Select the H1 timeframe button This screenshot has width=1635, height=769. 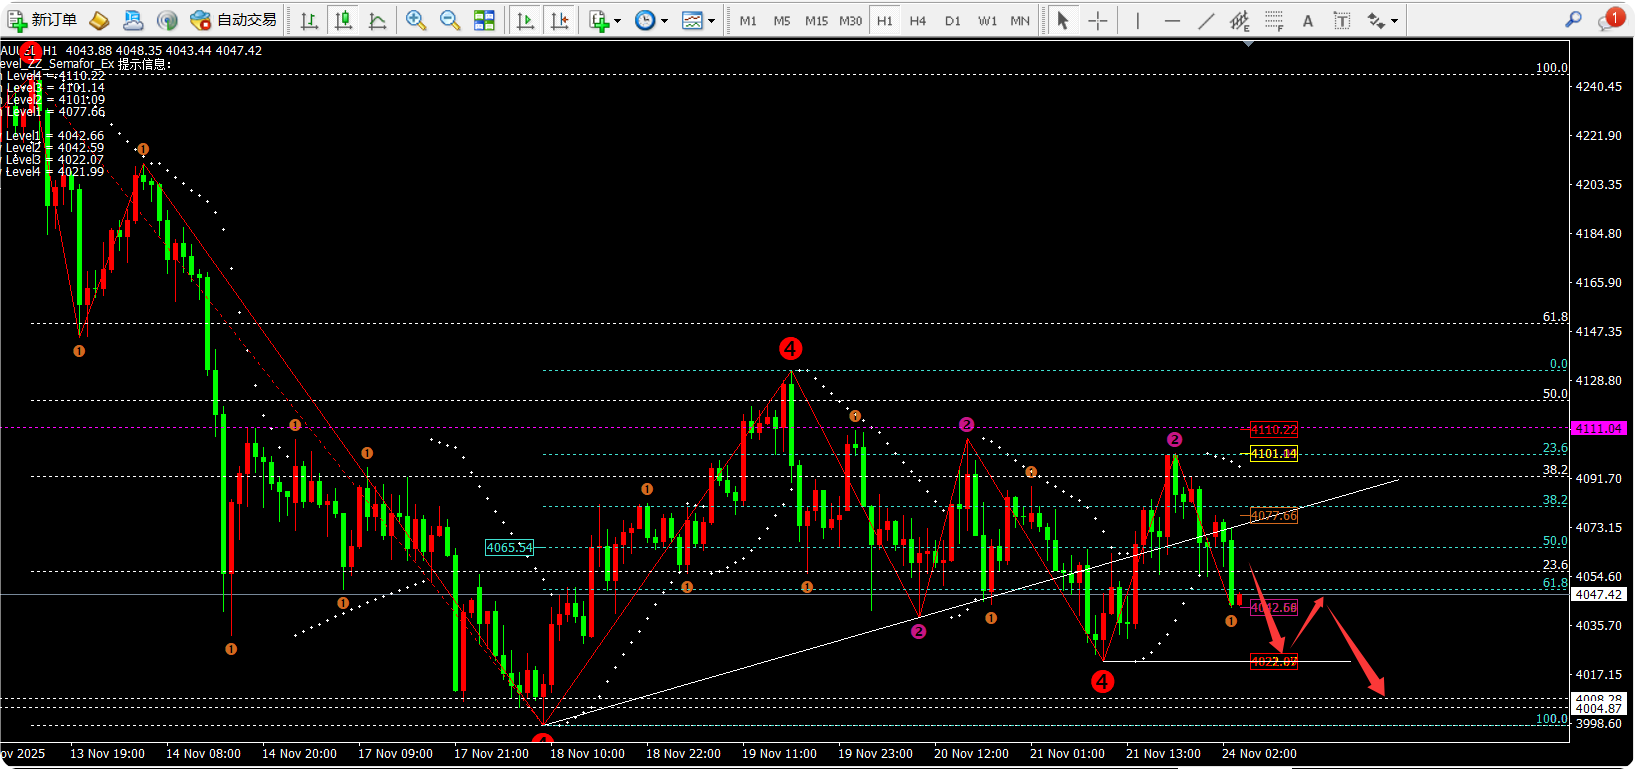885,20
